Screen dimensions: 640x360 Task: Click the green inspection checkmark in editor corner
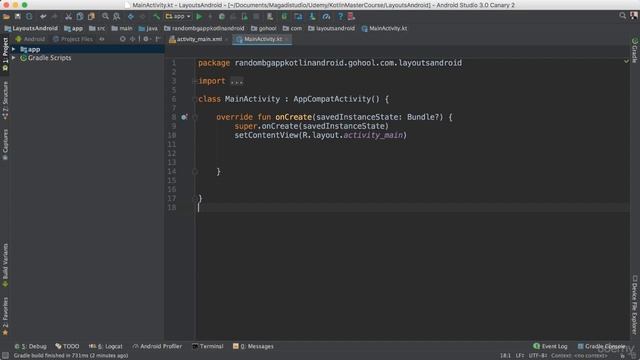coord(627,62)
